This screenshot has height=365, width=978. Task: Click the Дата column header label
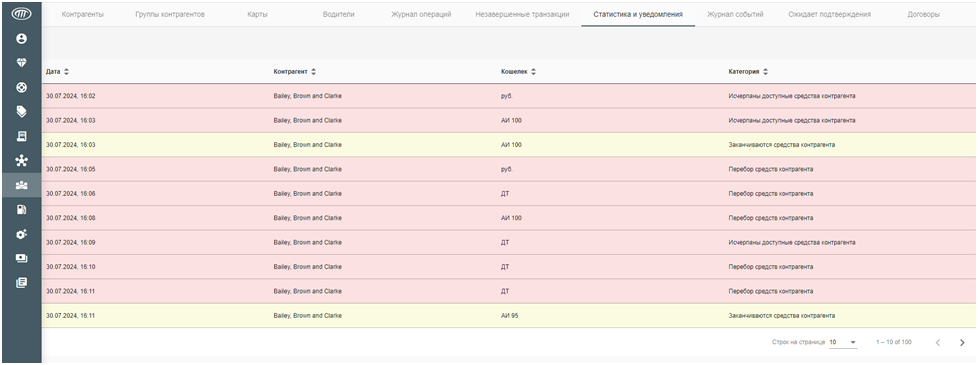pos(53,72)
